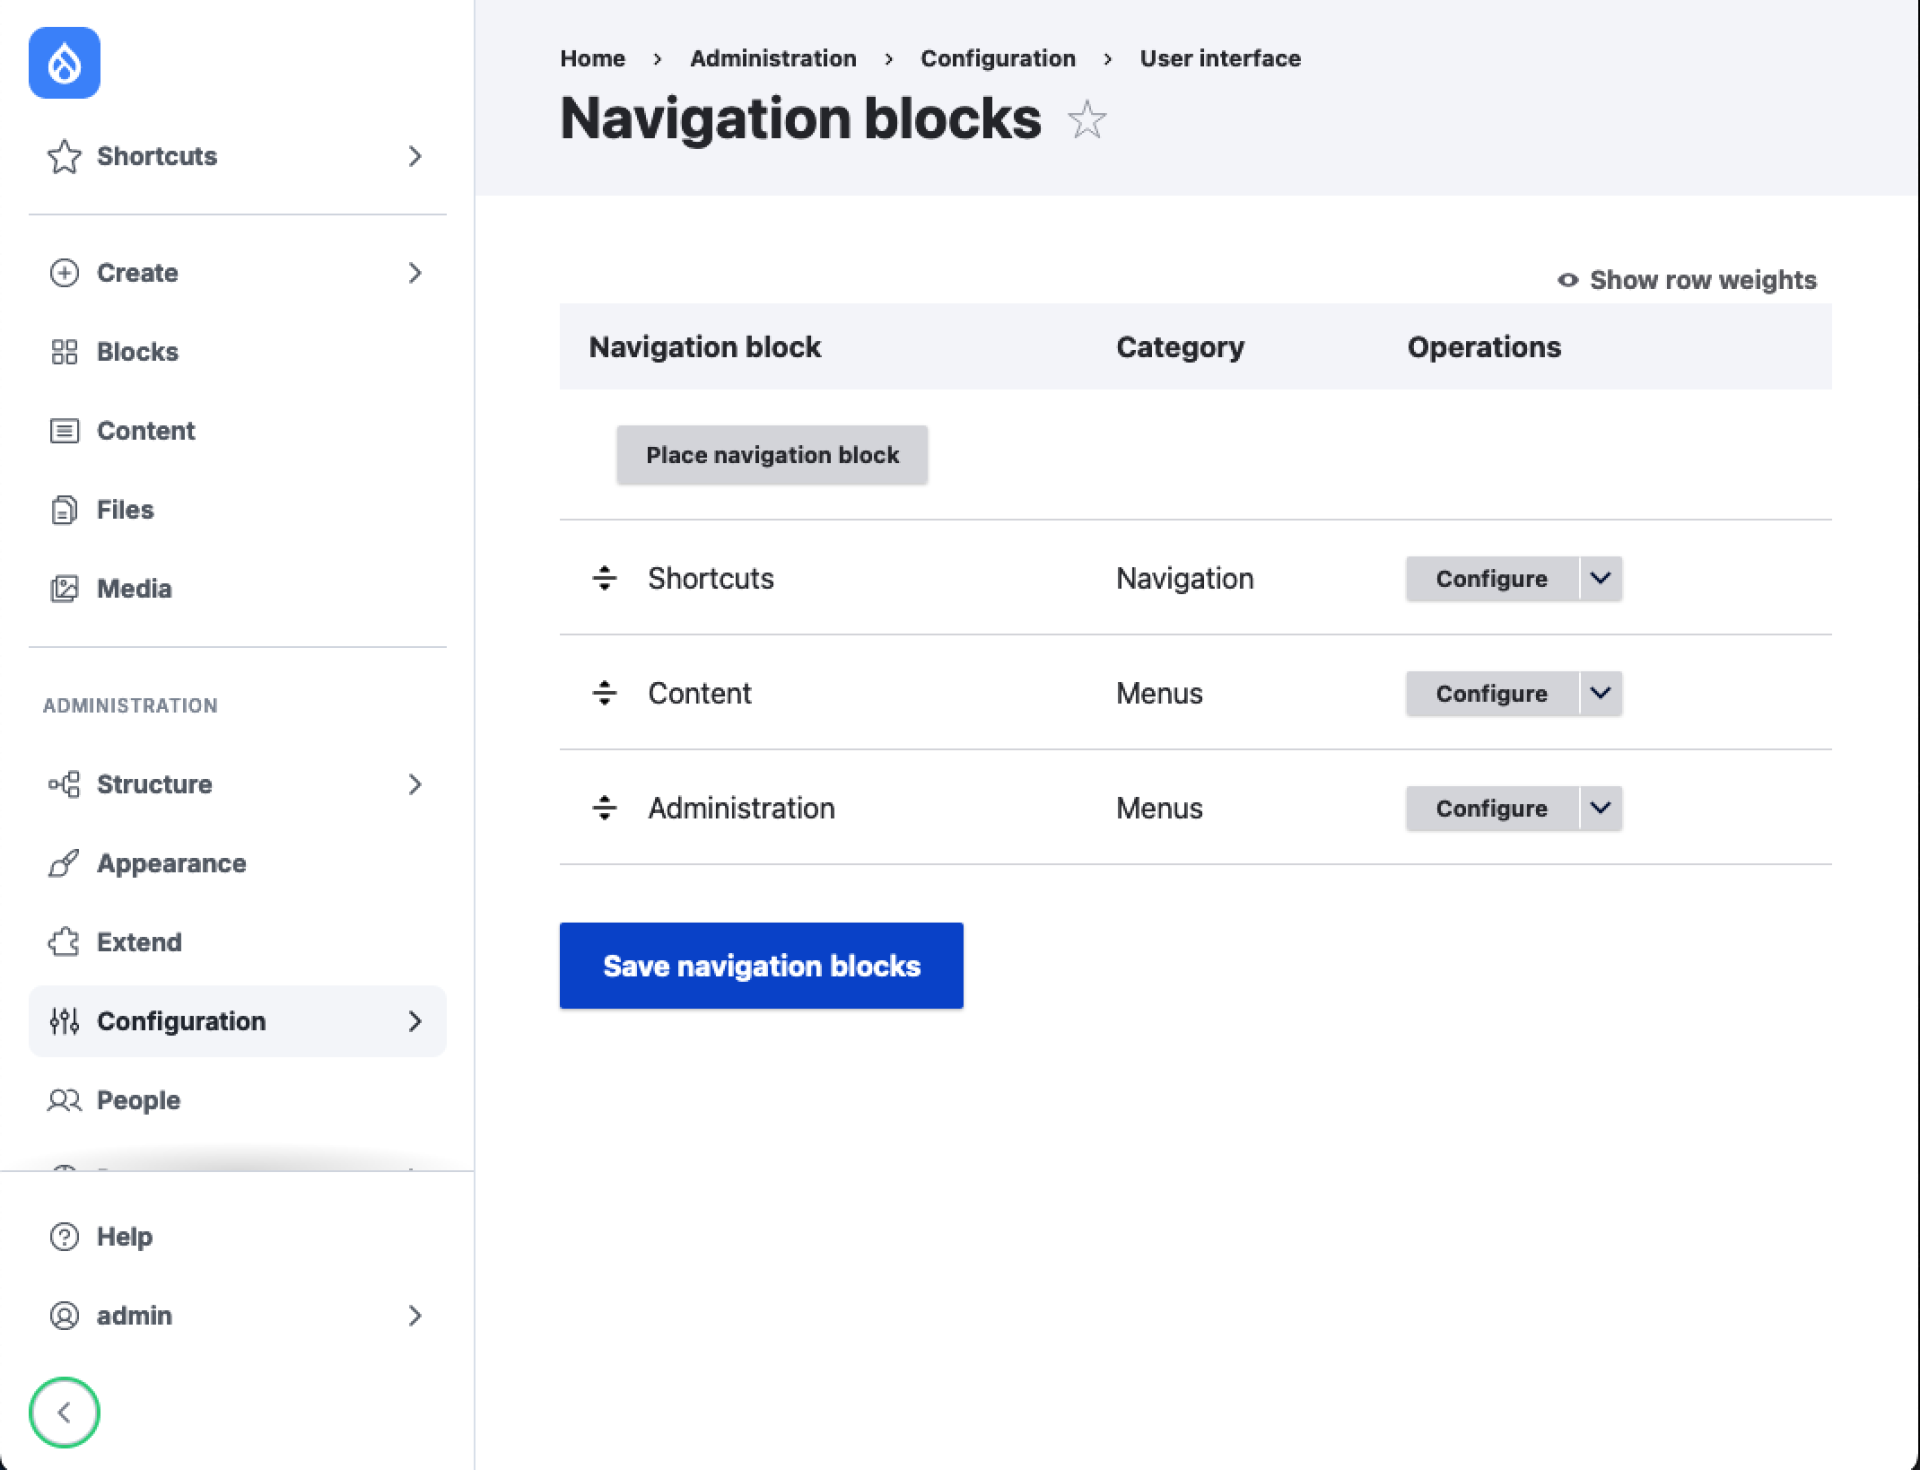The width and height of the screenshot is (1920, 1470).
Task: Expand the Structure sidebar section
Action: click(x=416, y=784)
